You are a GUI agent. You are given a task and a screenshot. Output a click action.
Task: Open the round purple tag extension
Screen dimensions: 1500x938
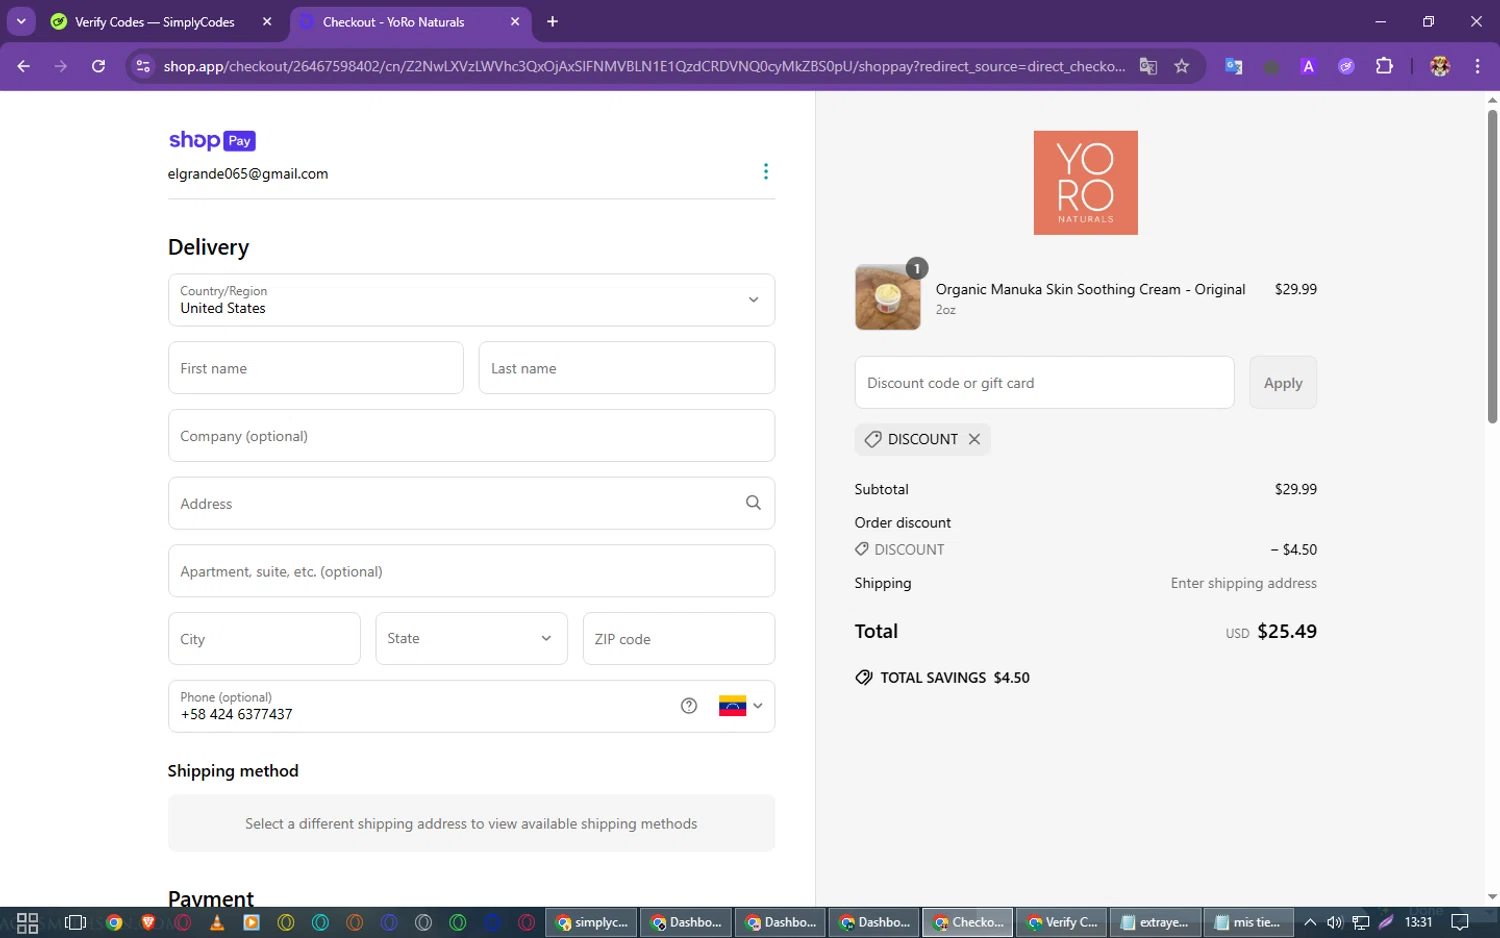[1346, 66]
